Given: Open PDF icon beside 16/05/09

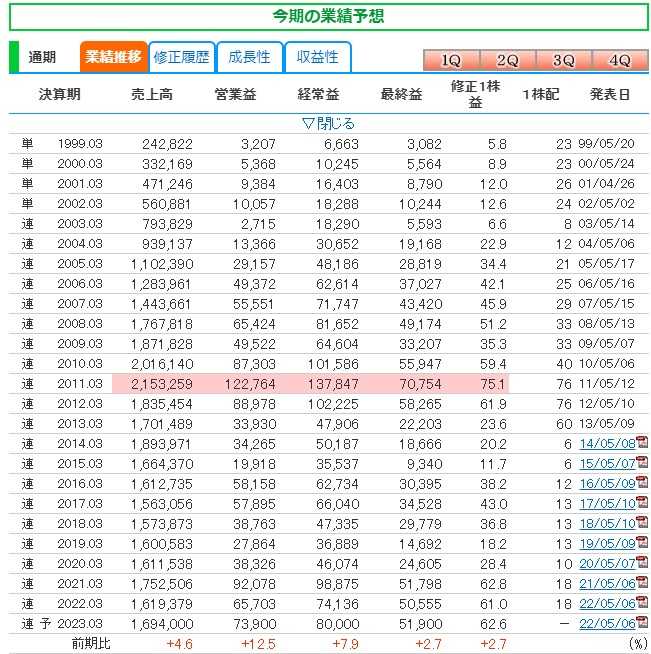Looking at the screenshot, I should click(x=642, y=482).
